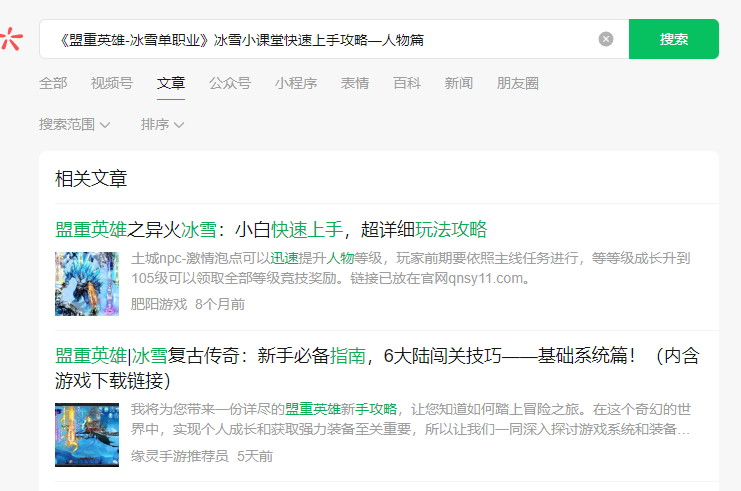Expand the 搜索范围 dropdown
741x491 pixels.
tap(75, 125)
